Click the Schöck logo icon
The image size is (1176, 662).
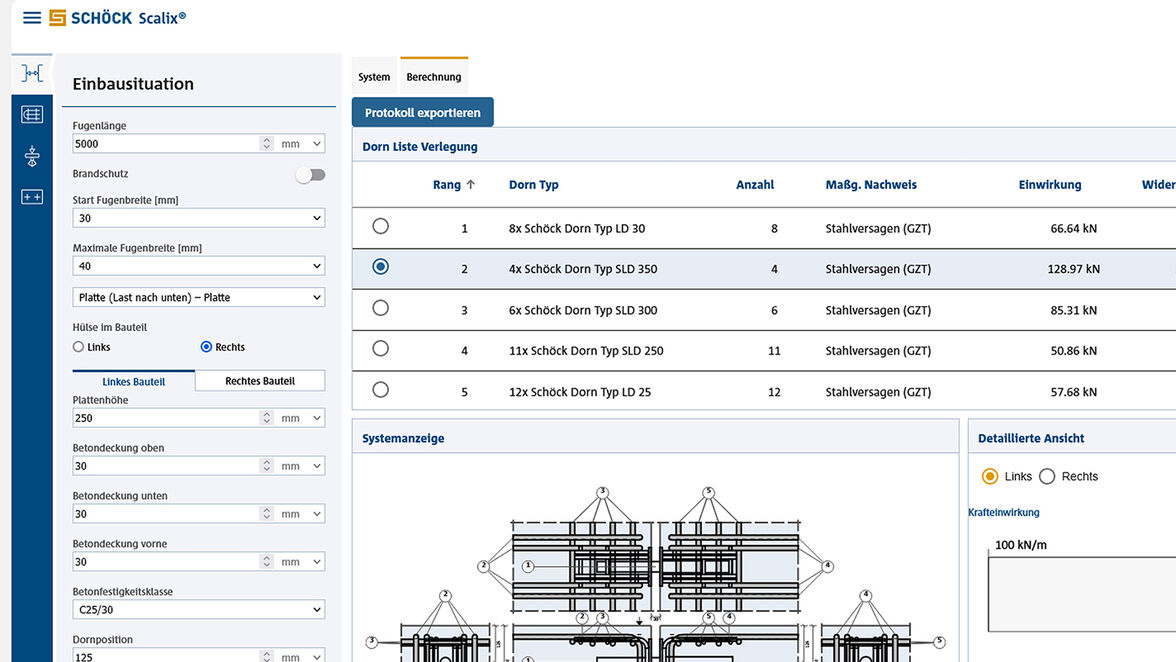click(58, 18)
